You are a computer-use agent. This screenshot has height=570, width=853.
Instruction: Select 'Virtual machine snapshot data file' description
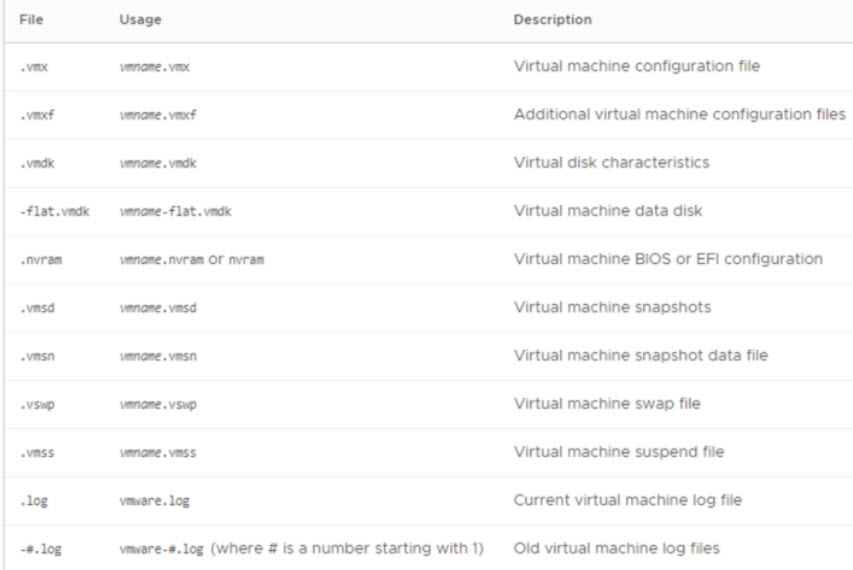click(x=640, y=355)
